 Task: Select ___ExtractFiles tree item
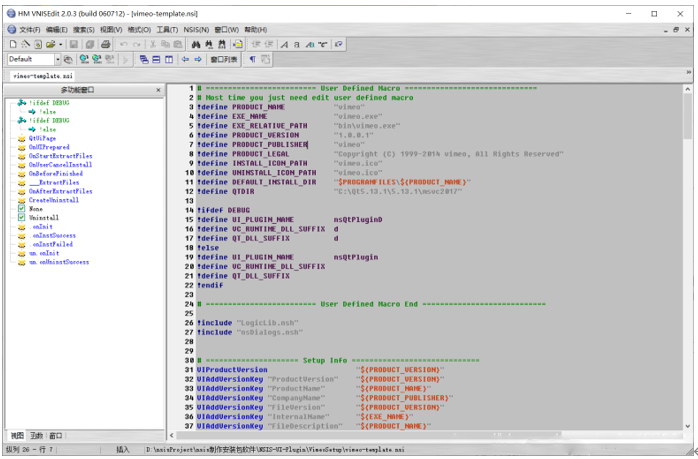click(54, 183)
